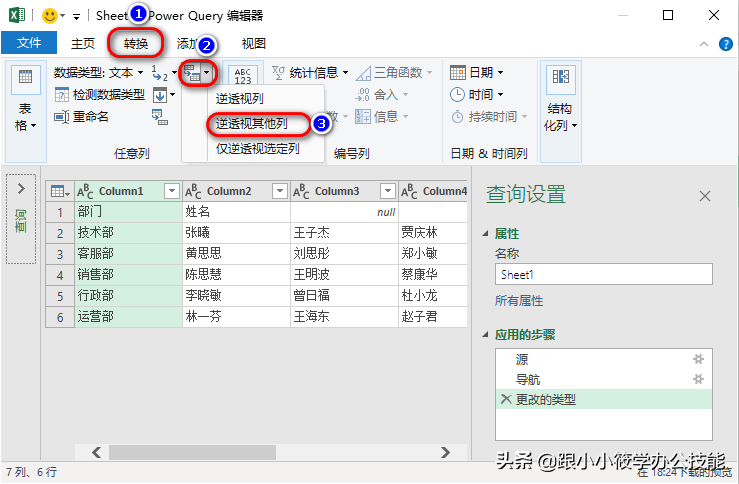Viewport: 739px width, 484px height.
Task: Open the 舍入 rounding dropdown
Action: (x=381, y=95)
